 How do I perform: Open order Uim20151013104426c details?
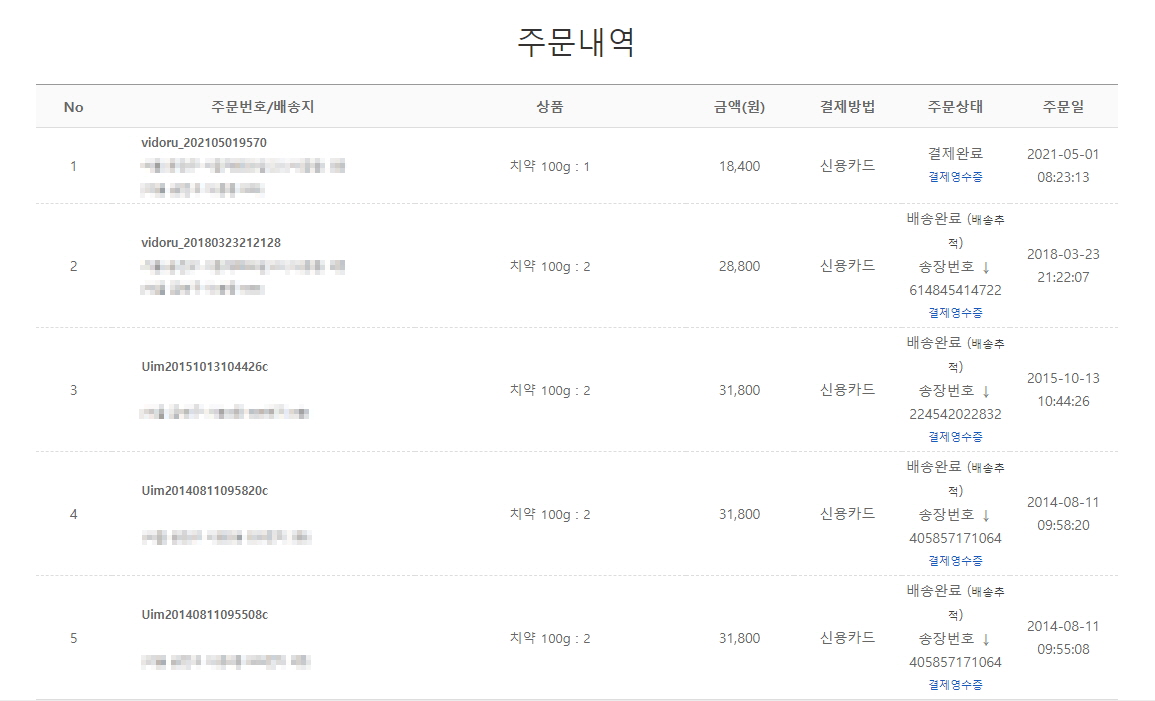click(205, 367)
